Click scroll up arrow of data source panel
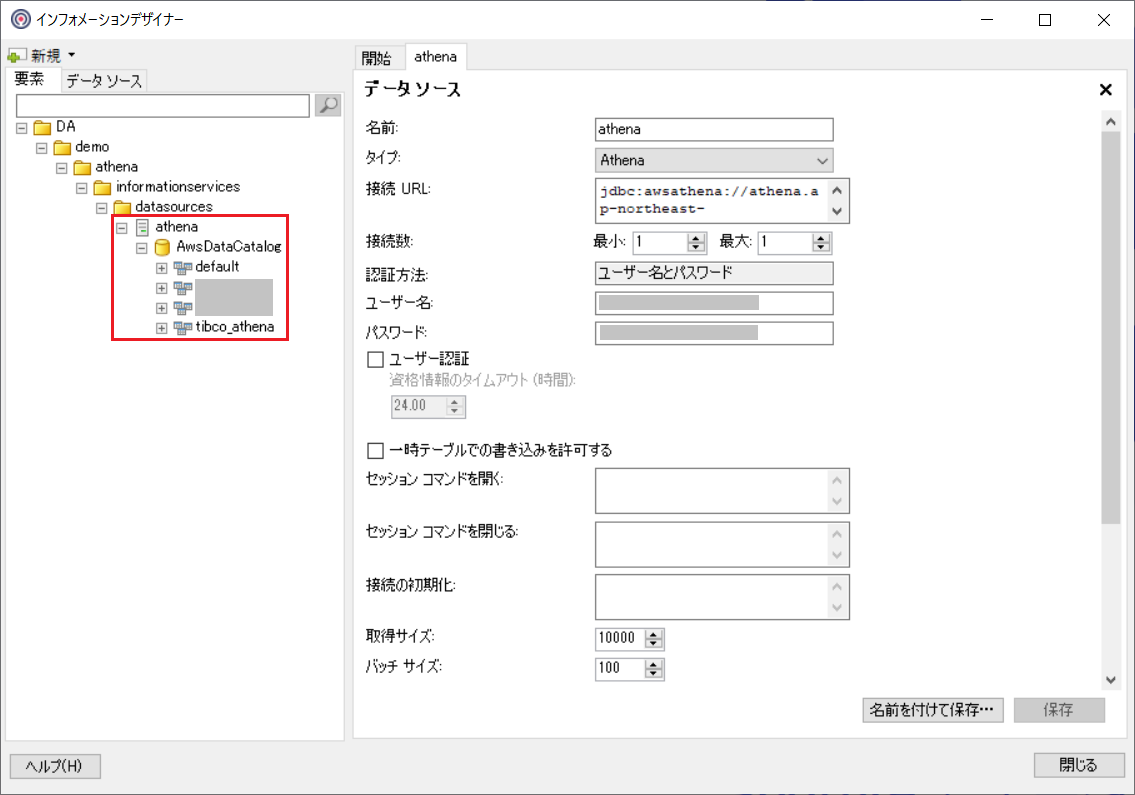Image resolution: width=1135 pixels, height=795 pixels. click(1110, 122)
